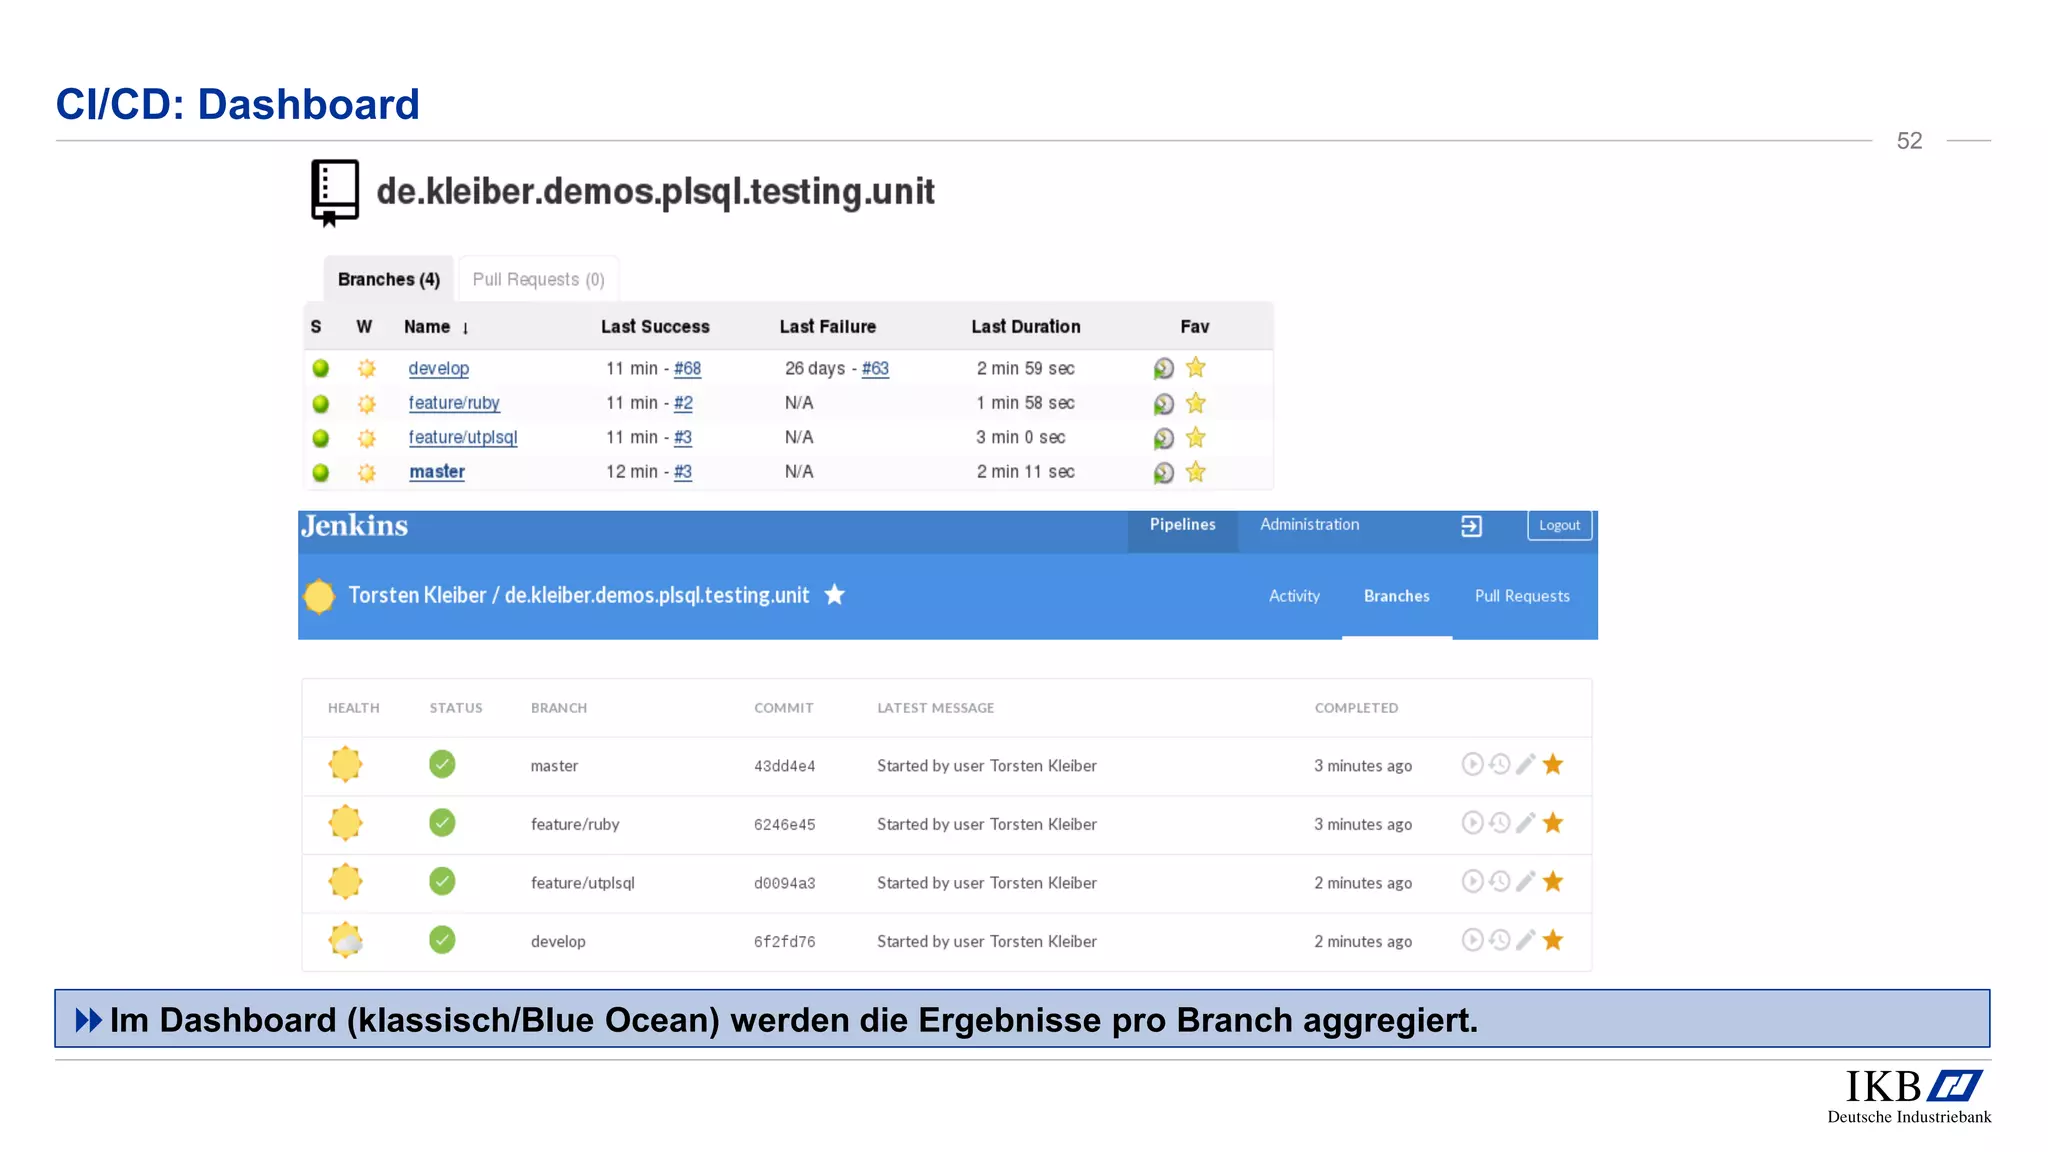Click slide number 52
Viewport: 2048px width, 1152px height.
(1909, 141)
